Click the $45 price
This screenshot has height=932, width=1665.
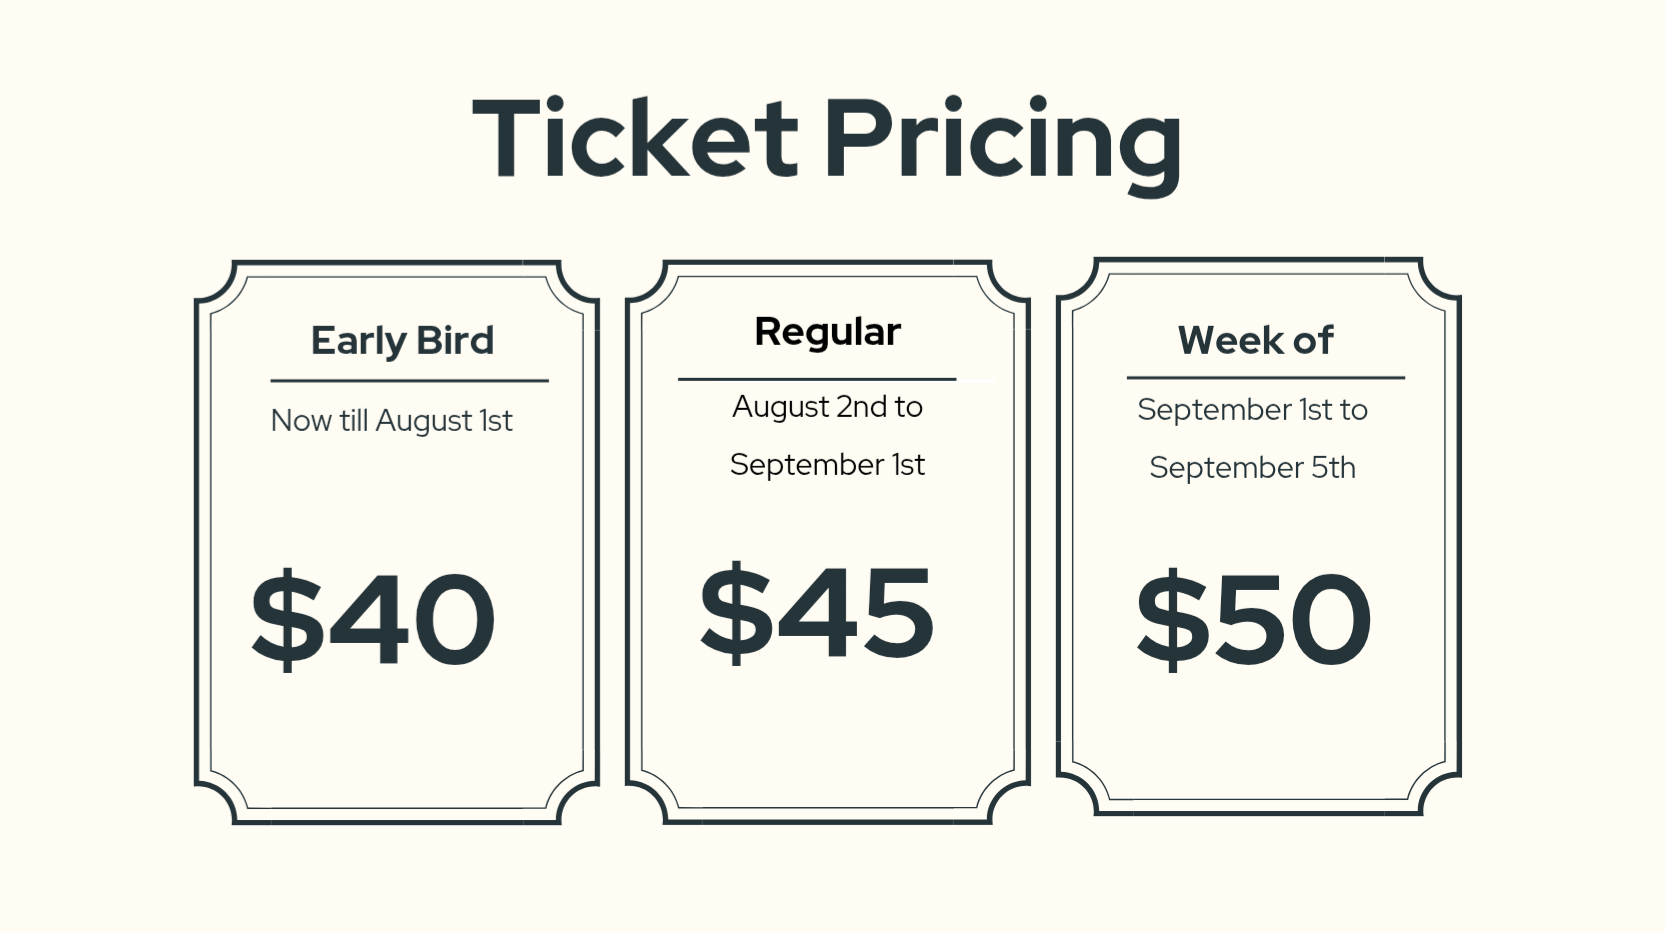click(x=817, y=611)
